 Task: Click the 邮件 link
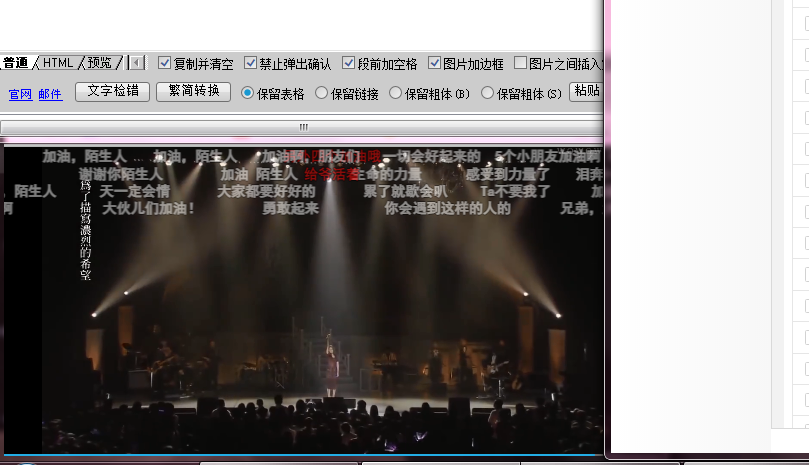click(50, 94)
